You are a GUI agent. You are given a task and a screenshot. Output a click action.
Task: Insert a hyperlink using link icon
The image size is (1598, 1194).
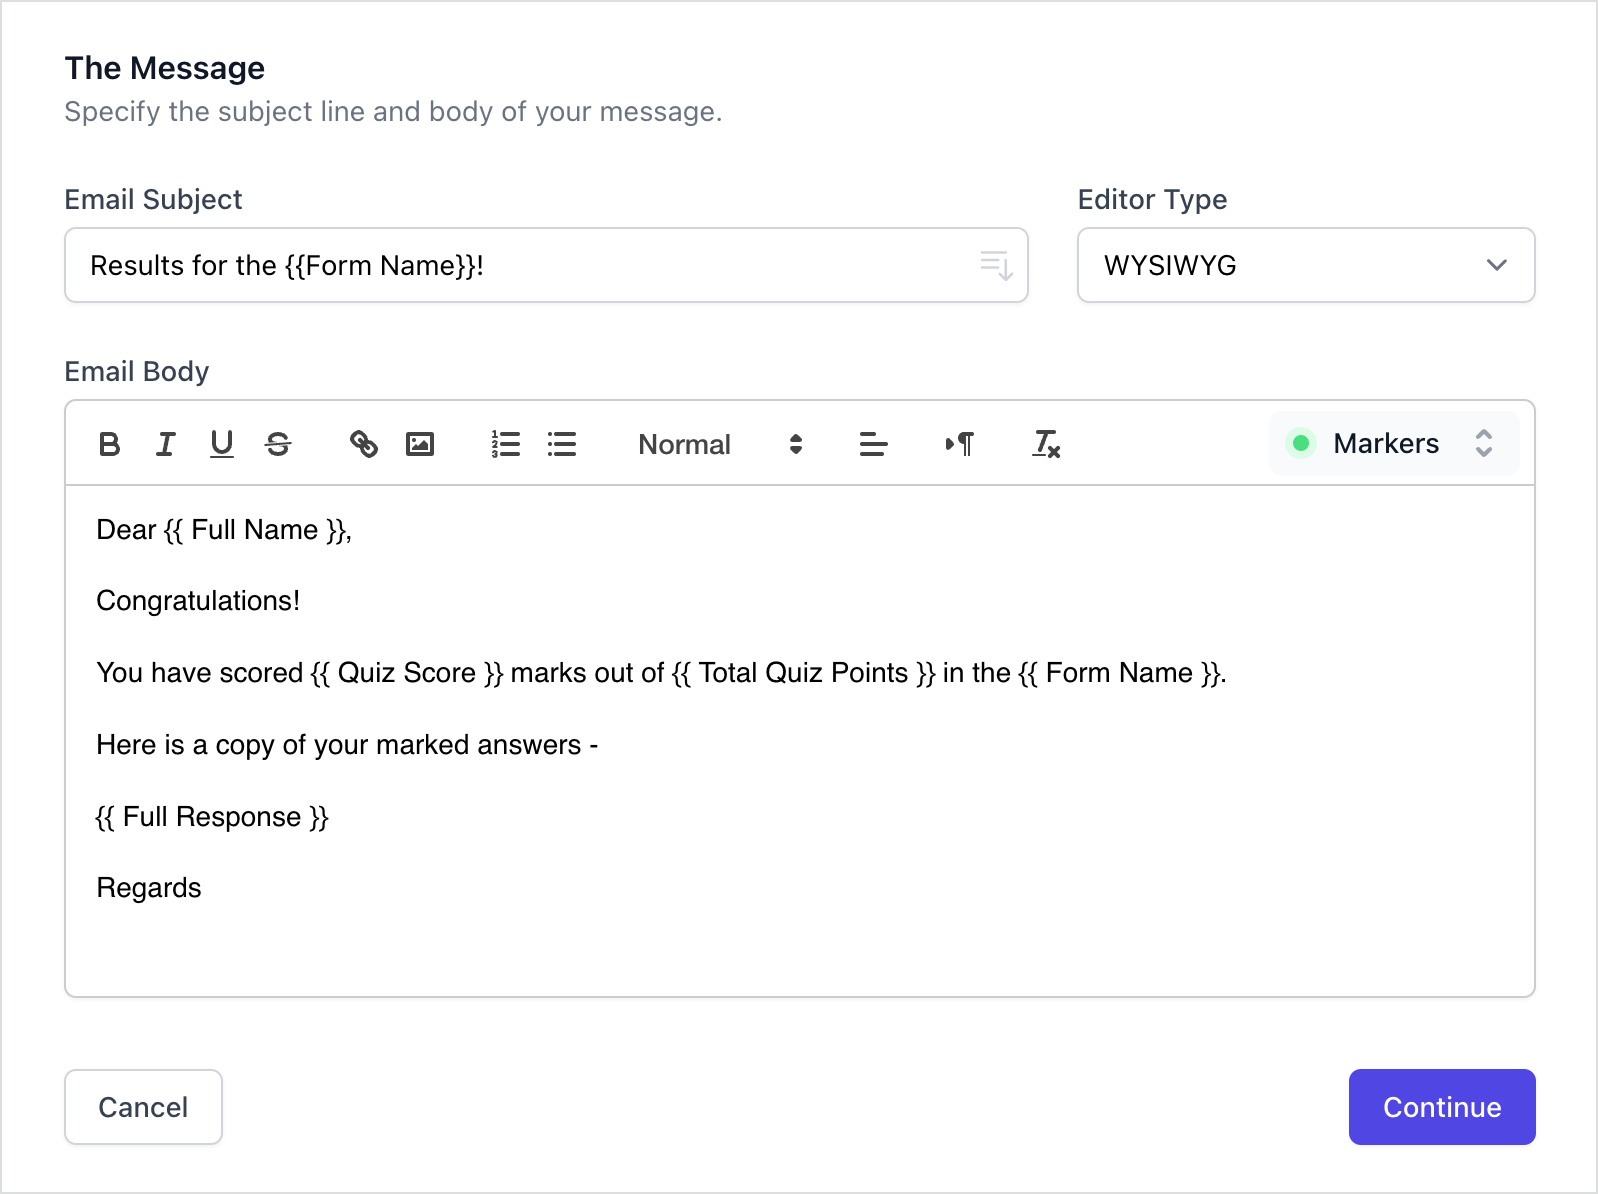tap(364, 444)
